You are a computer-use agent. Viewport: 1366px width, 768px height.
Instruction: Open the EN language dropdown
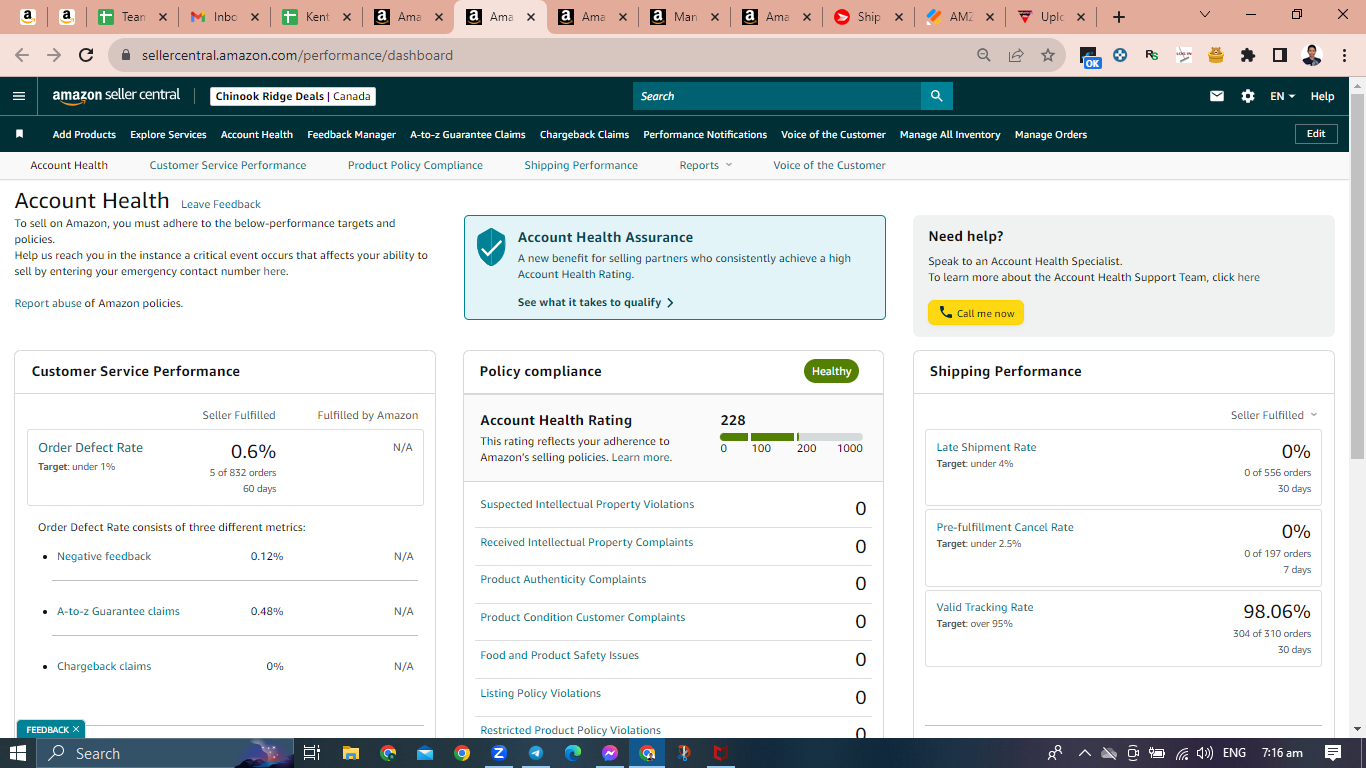[x=1282, y=96]
